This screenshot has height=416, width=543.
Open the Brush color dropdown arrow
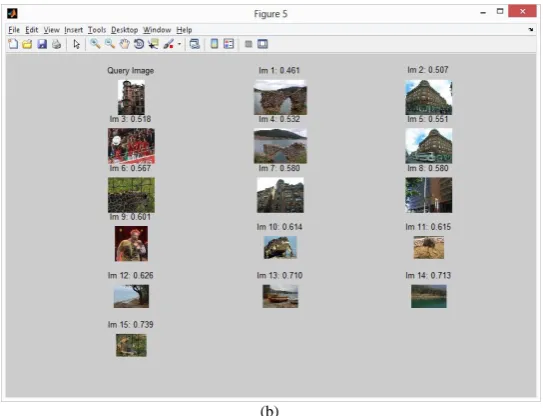coord(179,44)
